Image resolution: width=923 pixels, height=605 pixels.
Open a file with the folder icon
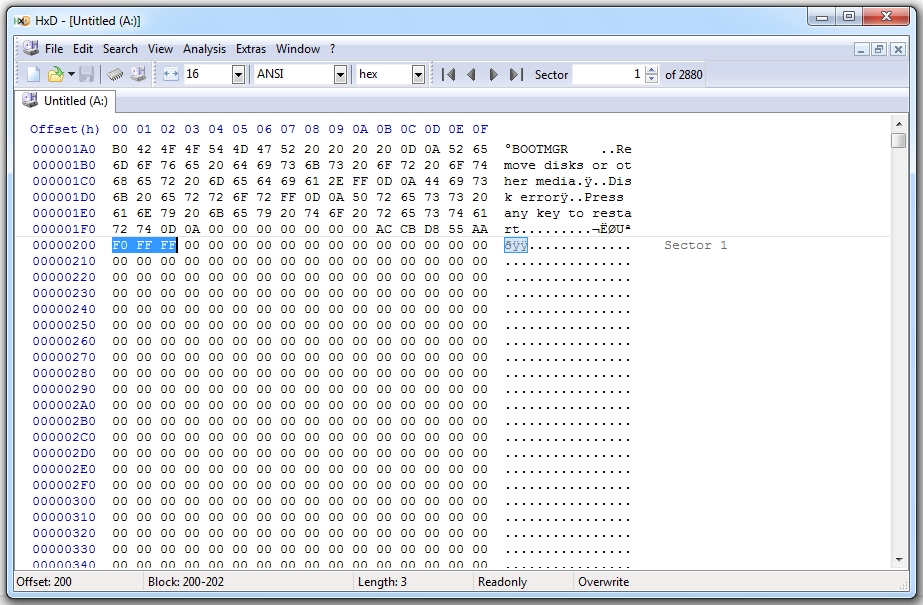[x=55, y=74]
